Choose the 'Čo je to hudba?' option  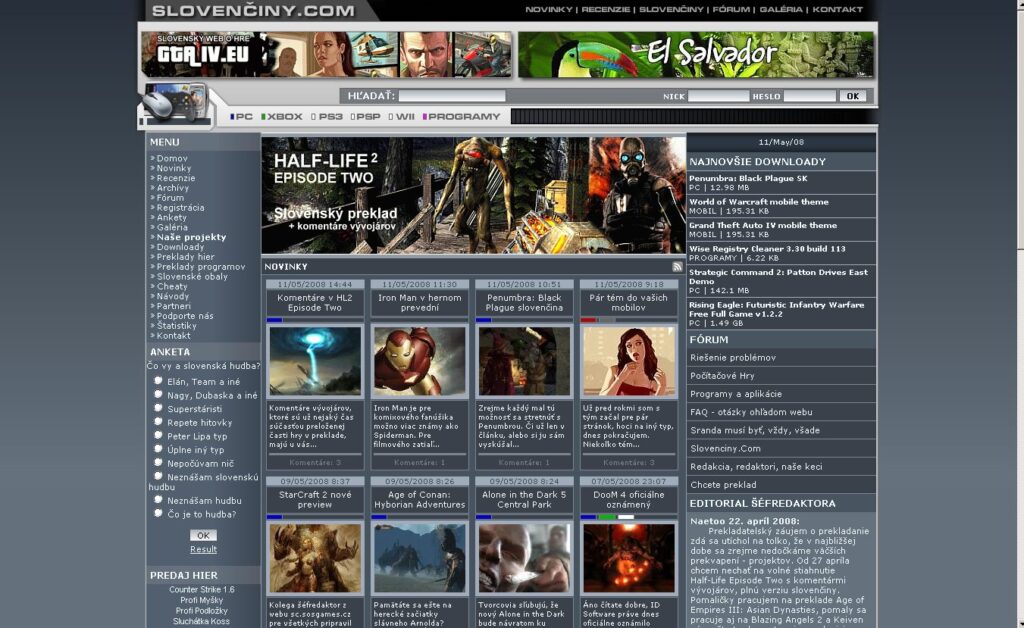click(x=158, y=514)
